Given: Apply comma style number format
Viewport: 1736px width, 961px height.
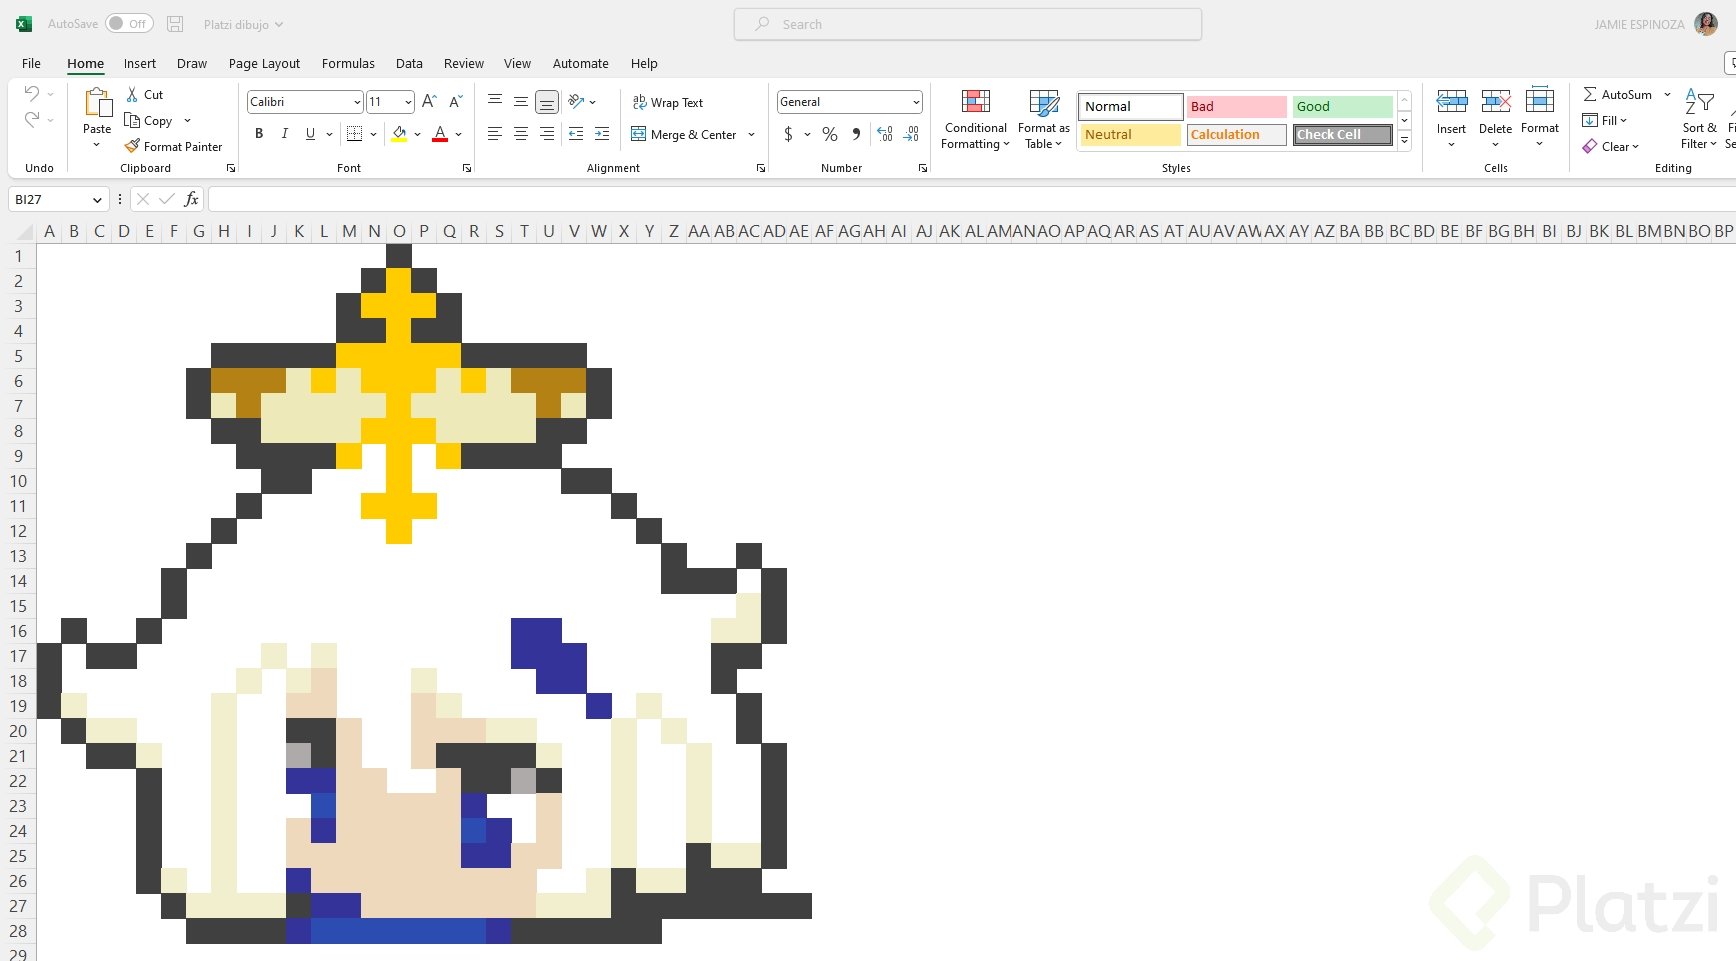Looking at the screenshot, I should 856,134.
